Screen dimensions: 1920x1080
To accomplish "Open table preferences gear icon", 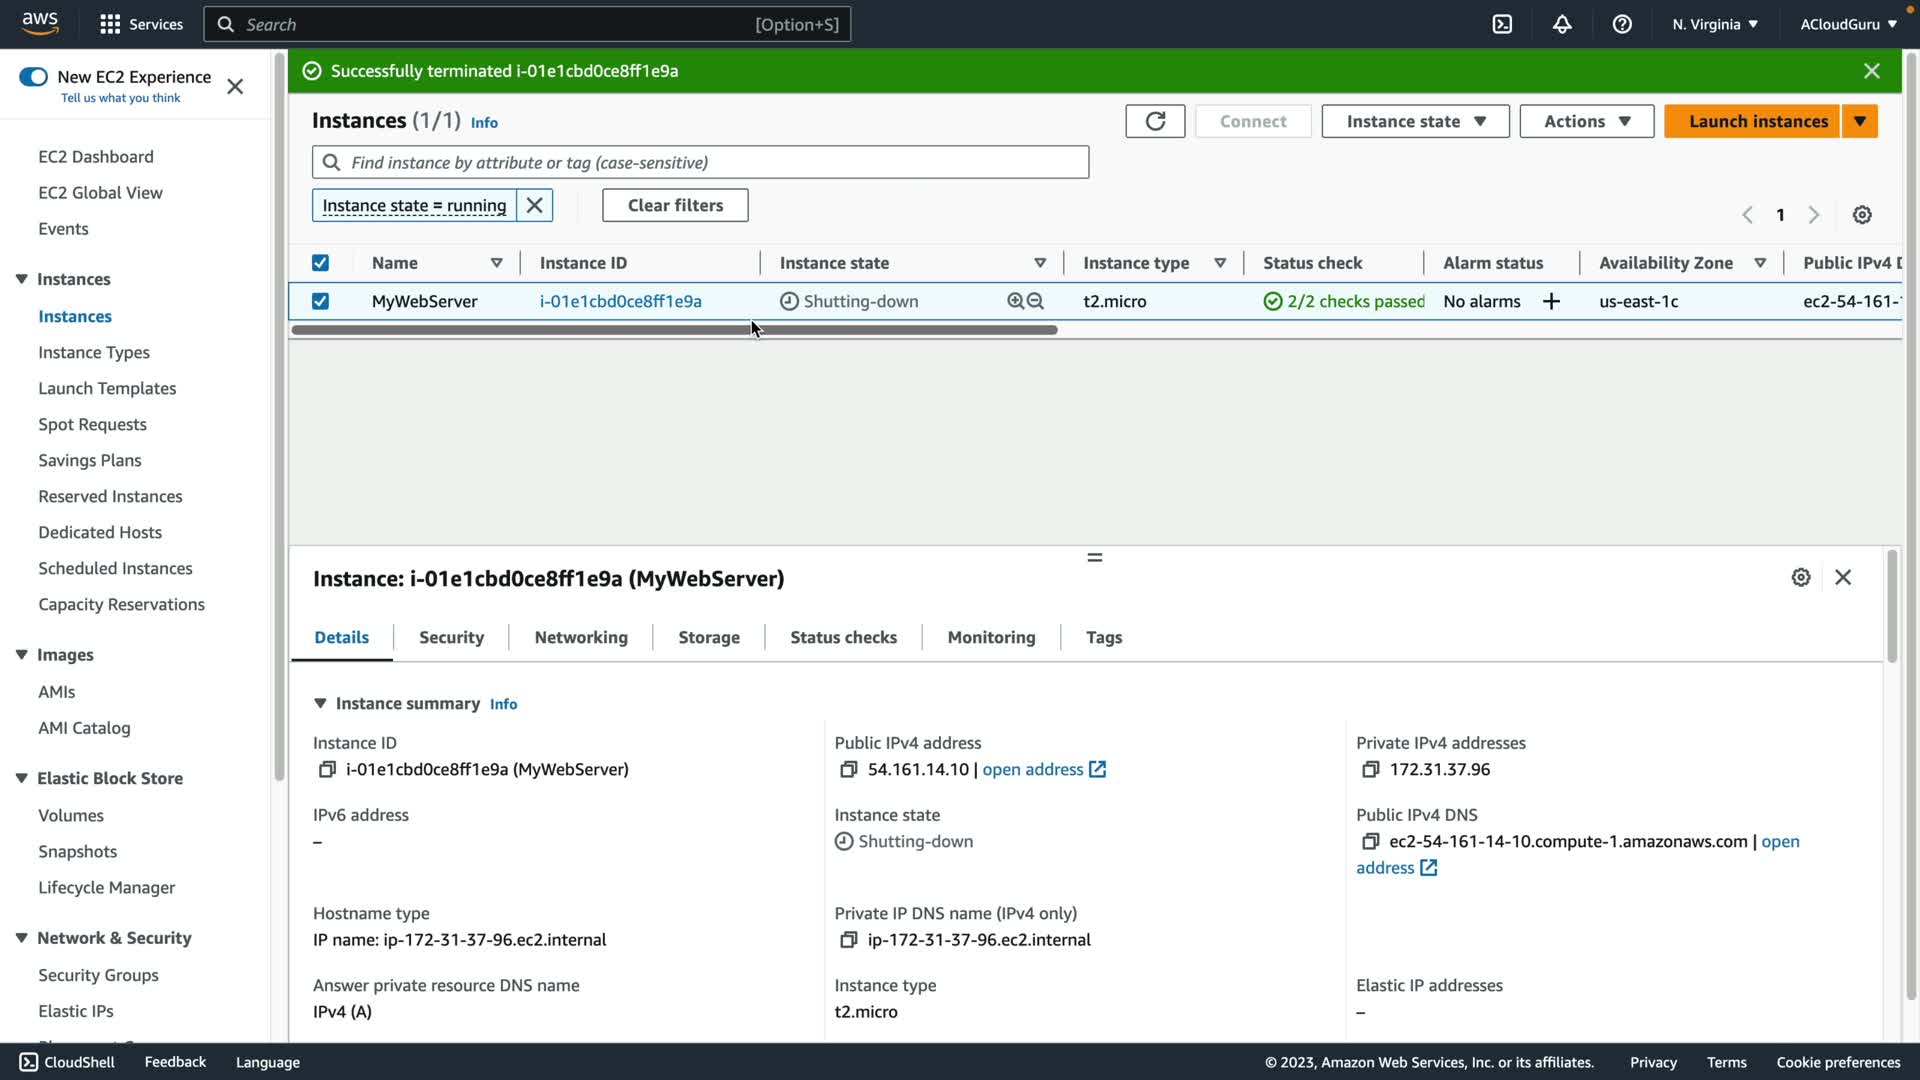I will click(x=1862, y=215).
